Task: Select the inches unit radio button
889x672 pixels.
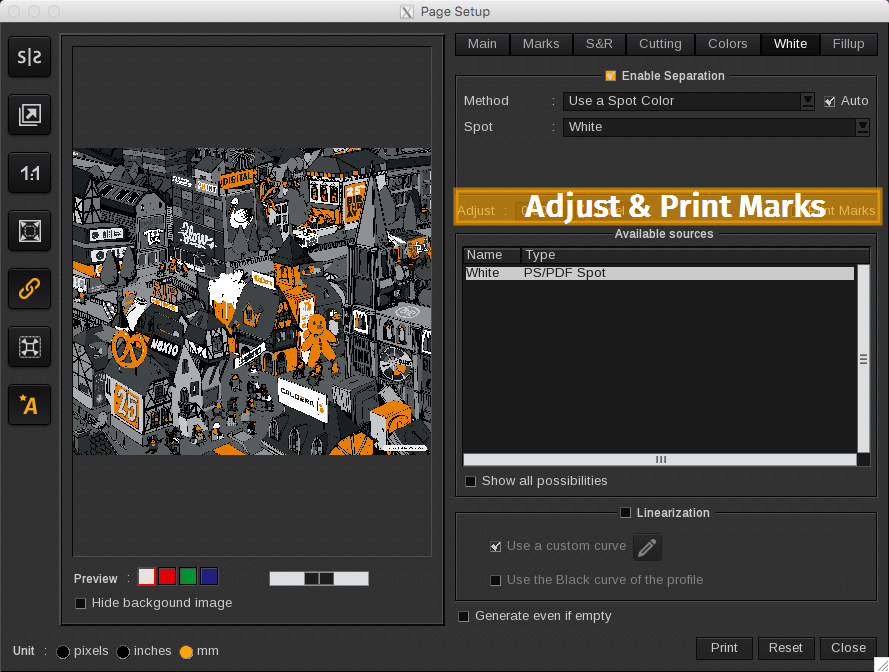Action: pos(123,652)
